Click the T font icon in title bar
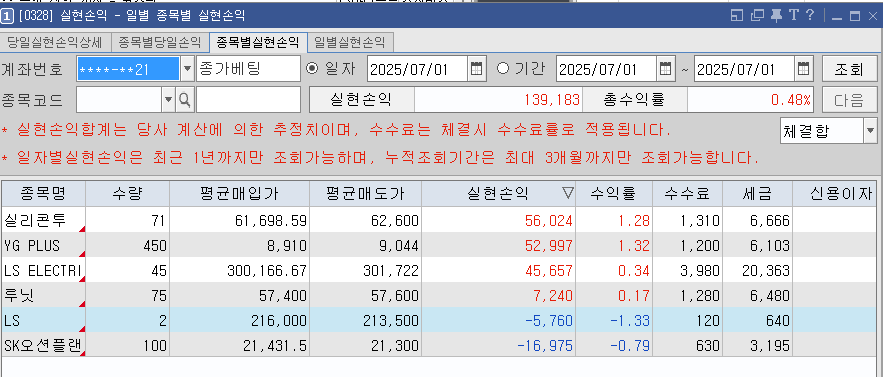 point(794,15)
